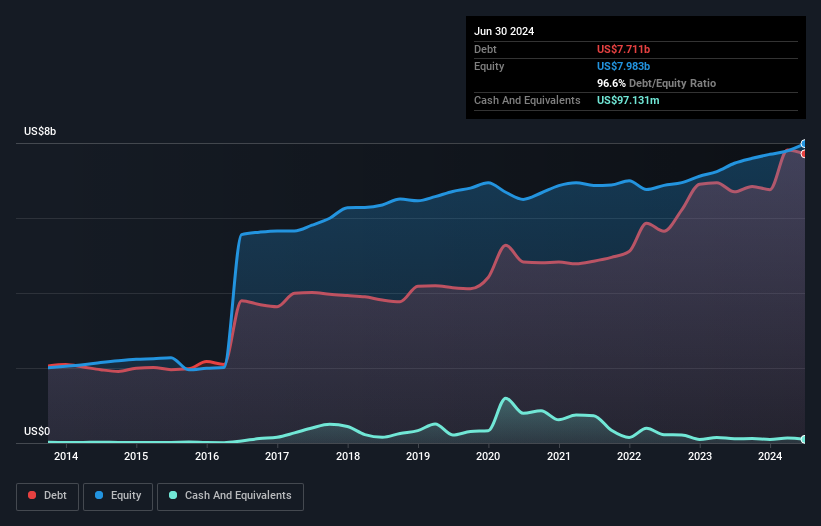Click tooltip Cash And Equivalents row label
821x526 pixels.
pos(527,100)
